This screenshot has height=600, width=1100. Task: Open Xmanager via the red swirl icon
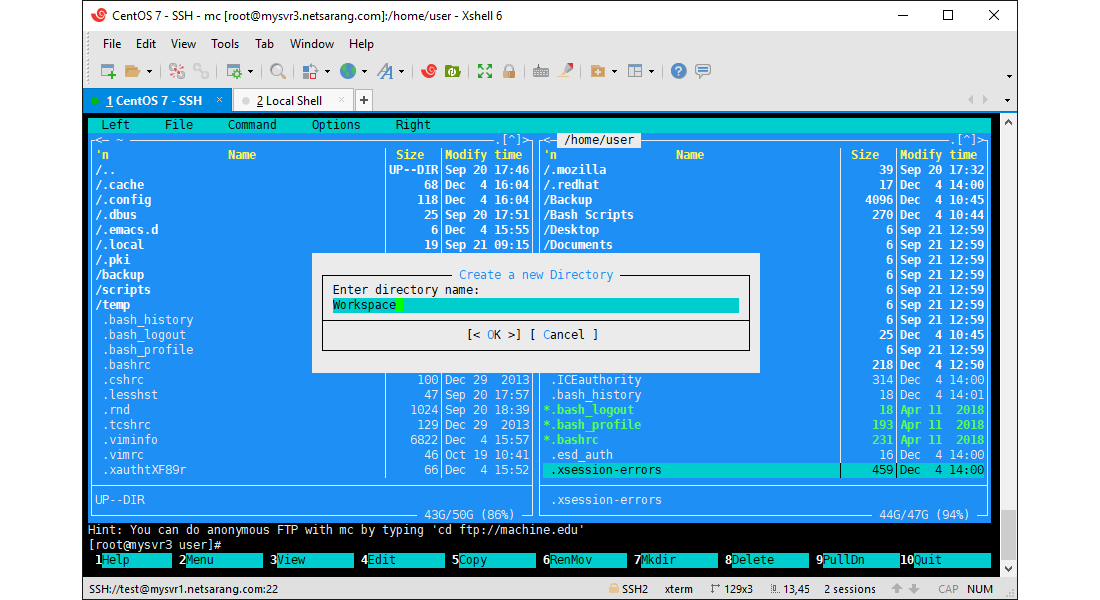point(429,71)
